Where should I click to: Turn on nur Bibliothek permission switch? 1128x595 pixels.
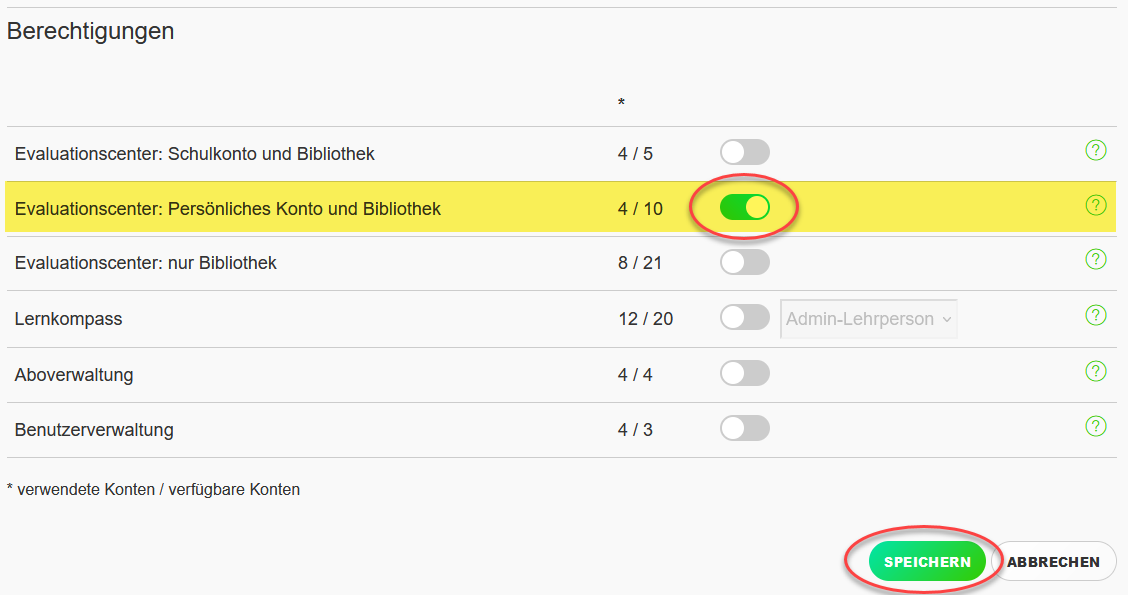tap(745, 262)
